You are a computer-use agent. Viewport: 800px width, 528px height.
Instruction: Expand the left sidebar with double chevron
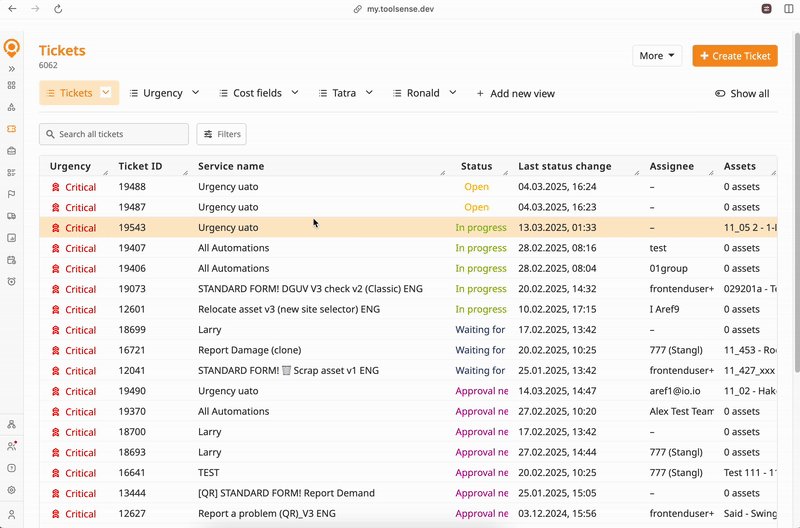tap(12, 69)
